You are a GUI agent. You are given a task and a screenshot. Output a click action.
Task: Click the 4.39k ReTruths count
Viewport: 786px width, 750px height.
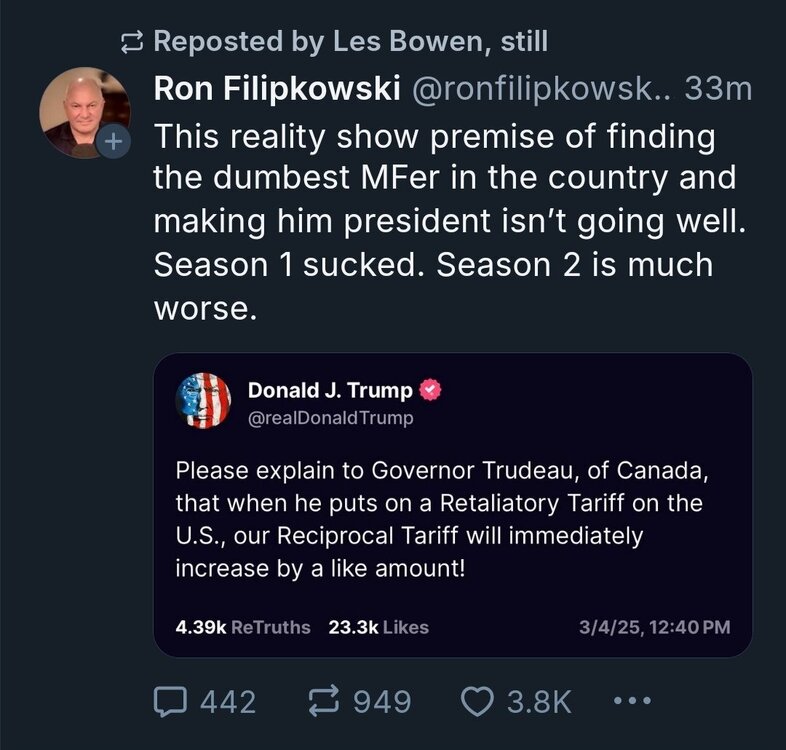click(242, 628)
